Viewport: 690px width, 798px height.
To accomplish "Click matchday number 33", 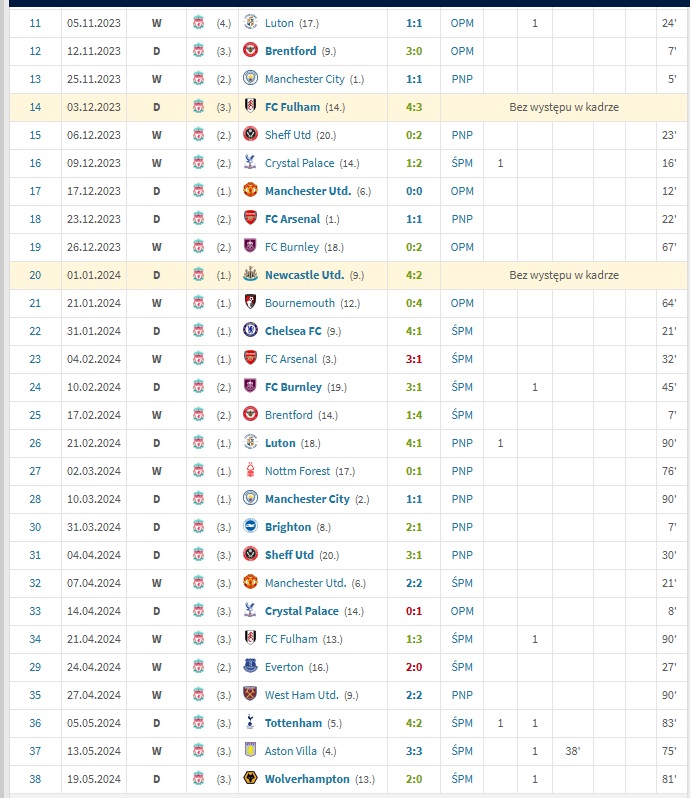I will tap(35, 611).
